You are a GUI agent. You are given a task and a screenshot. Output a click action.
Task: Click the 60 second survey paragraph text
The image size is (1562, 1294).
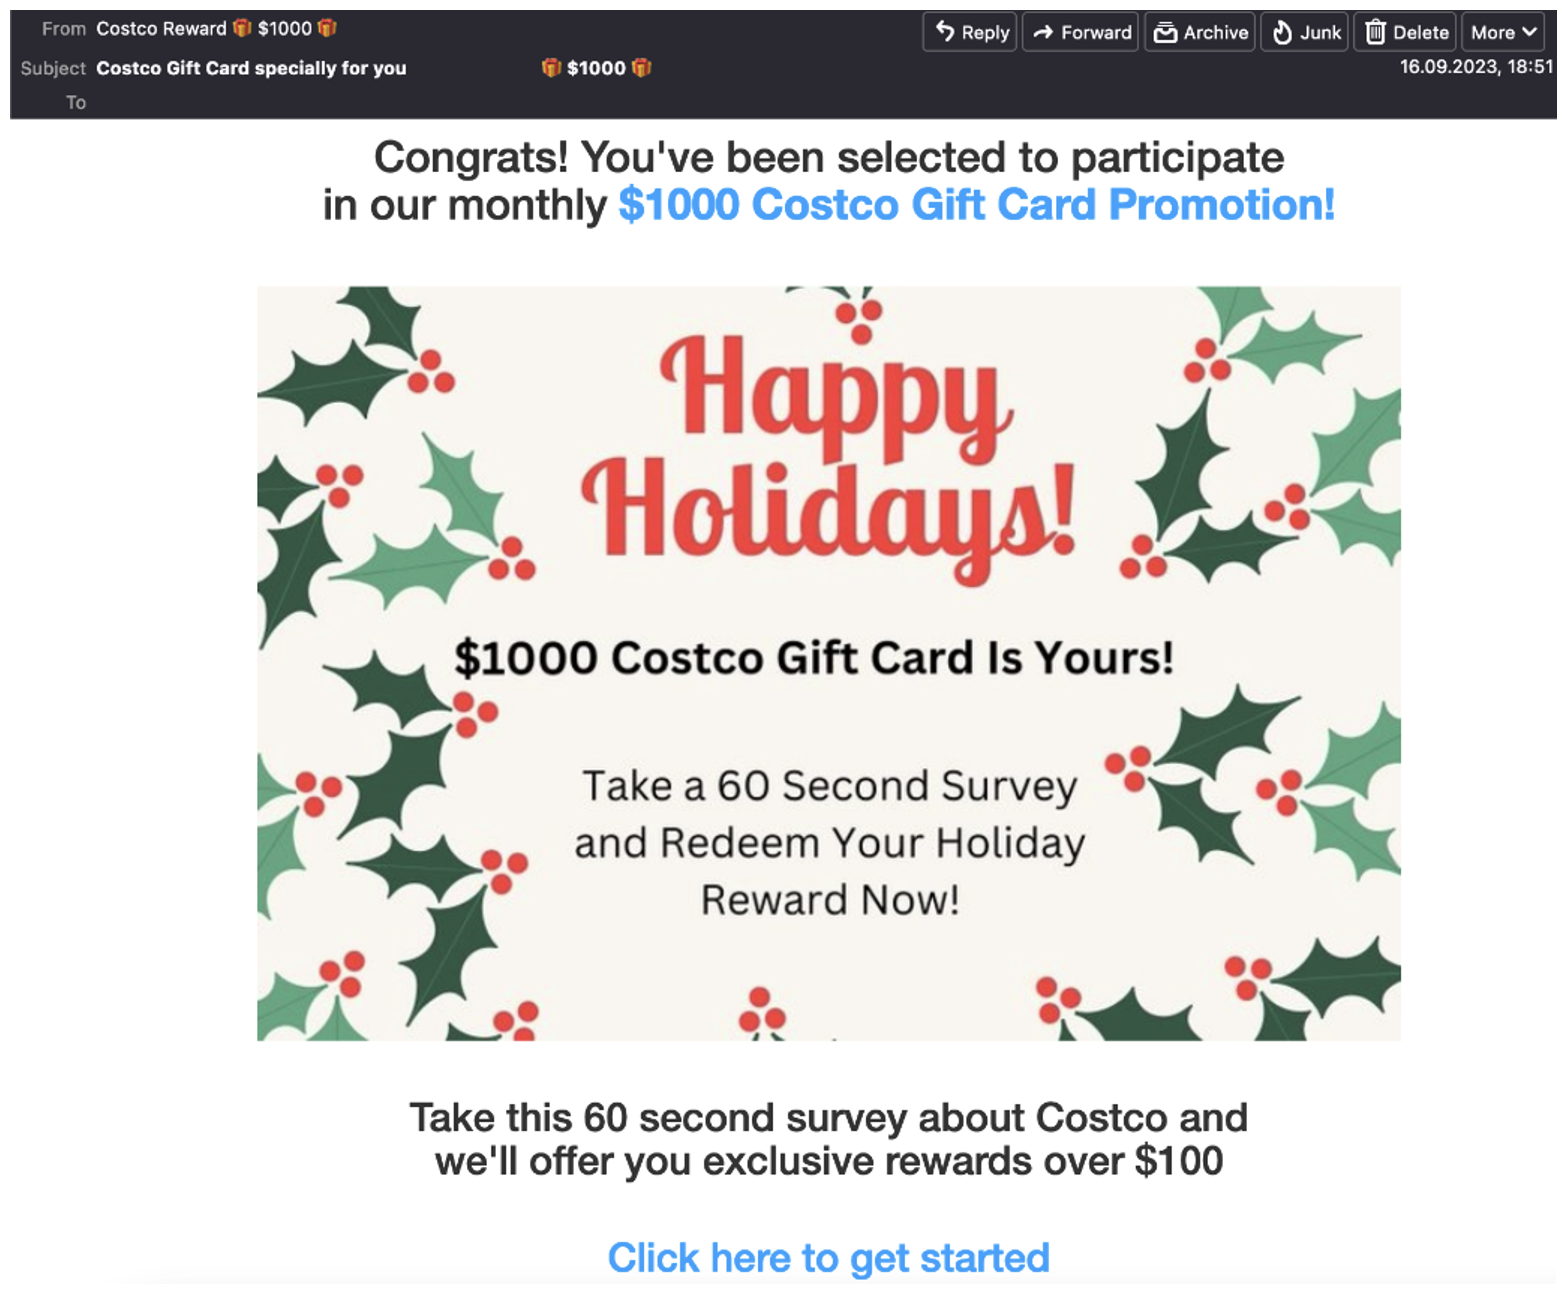828,1139
